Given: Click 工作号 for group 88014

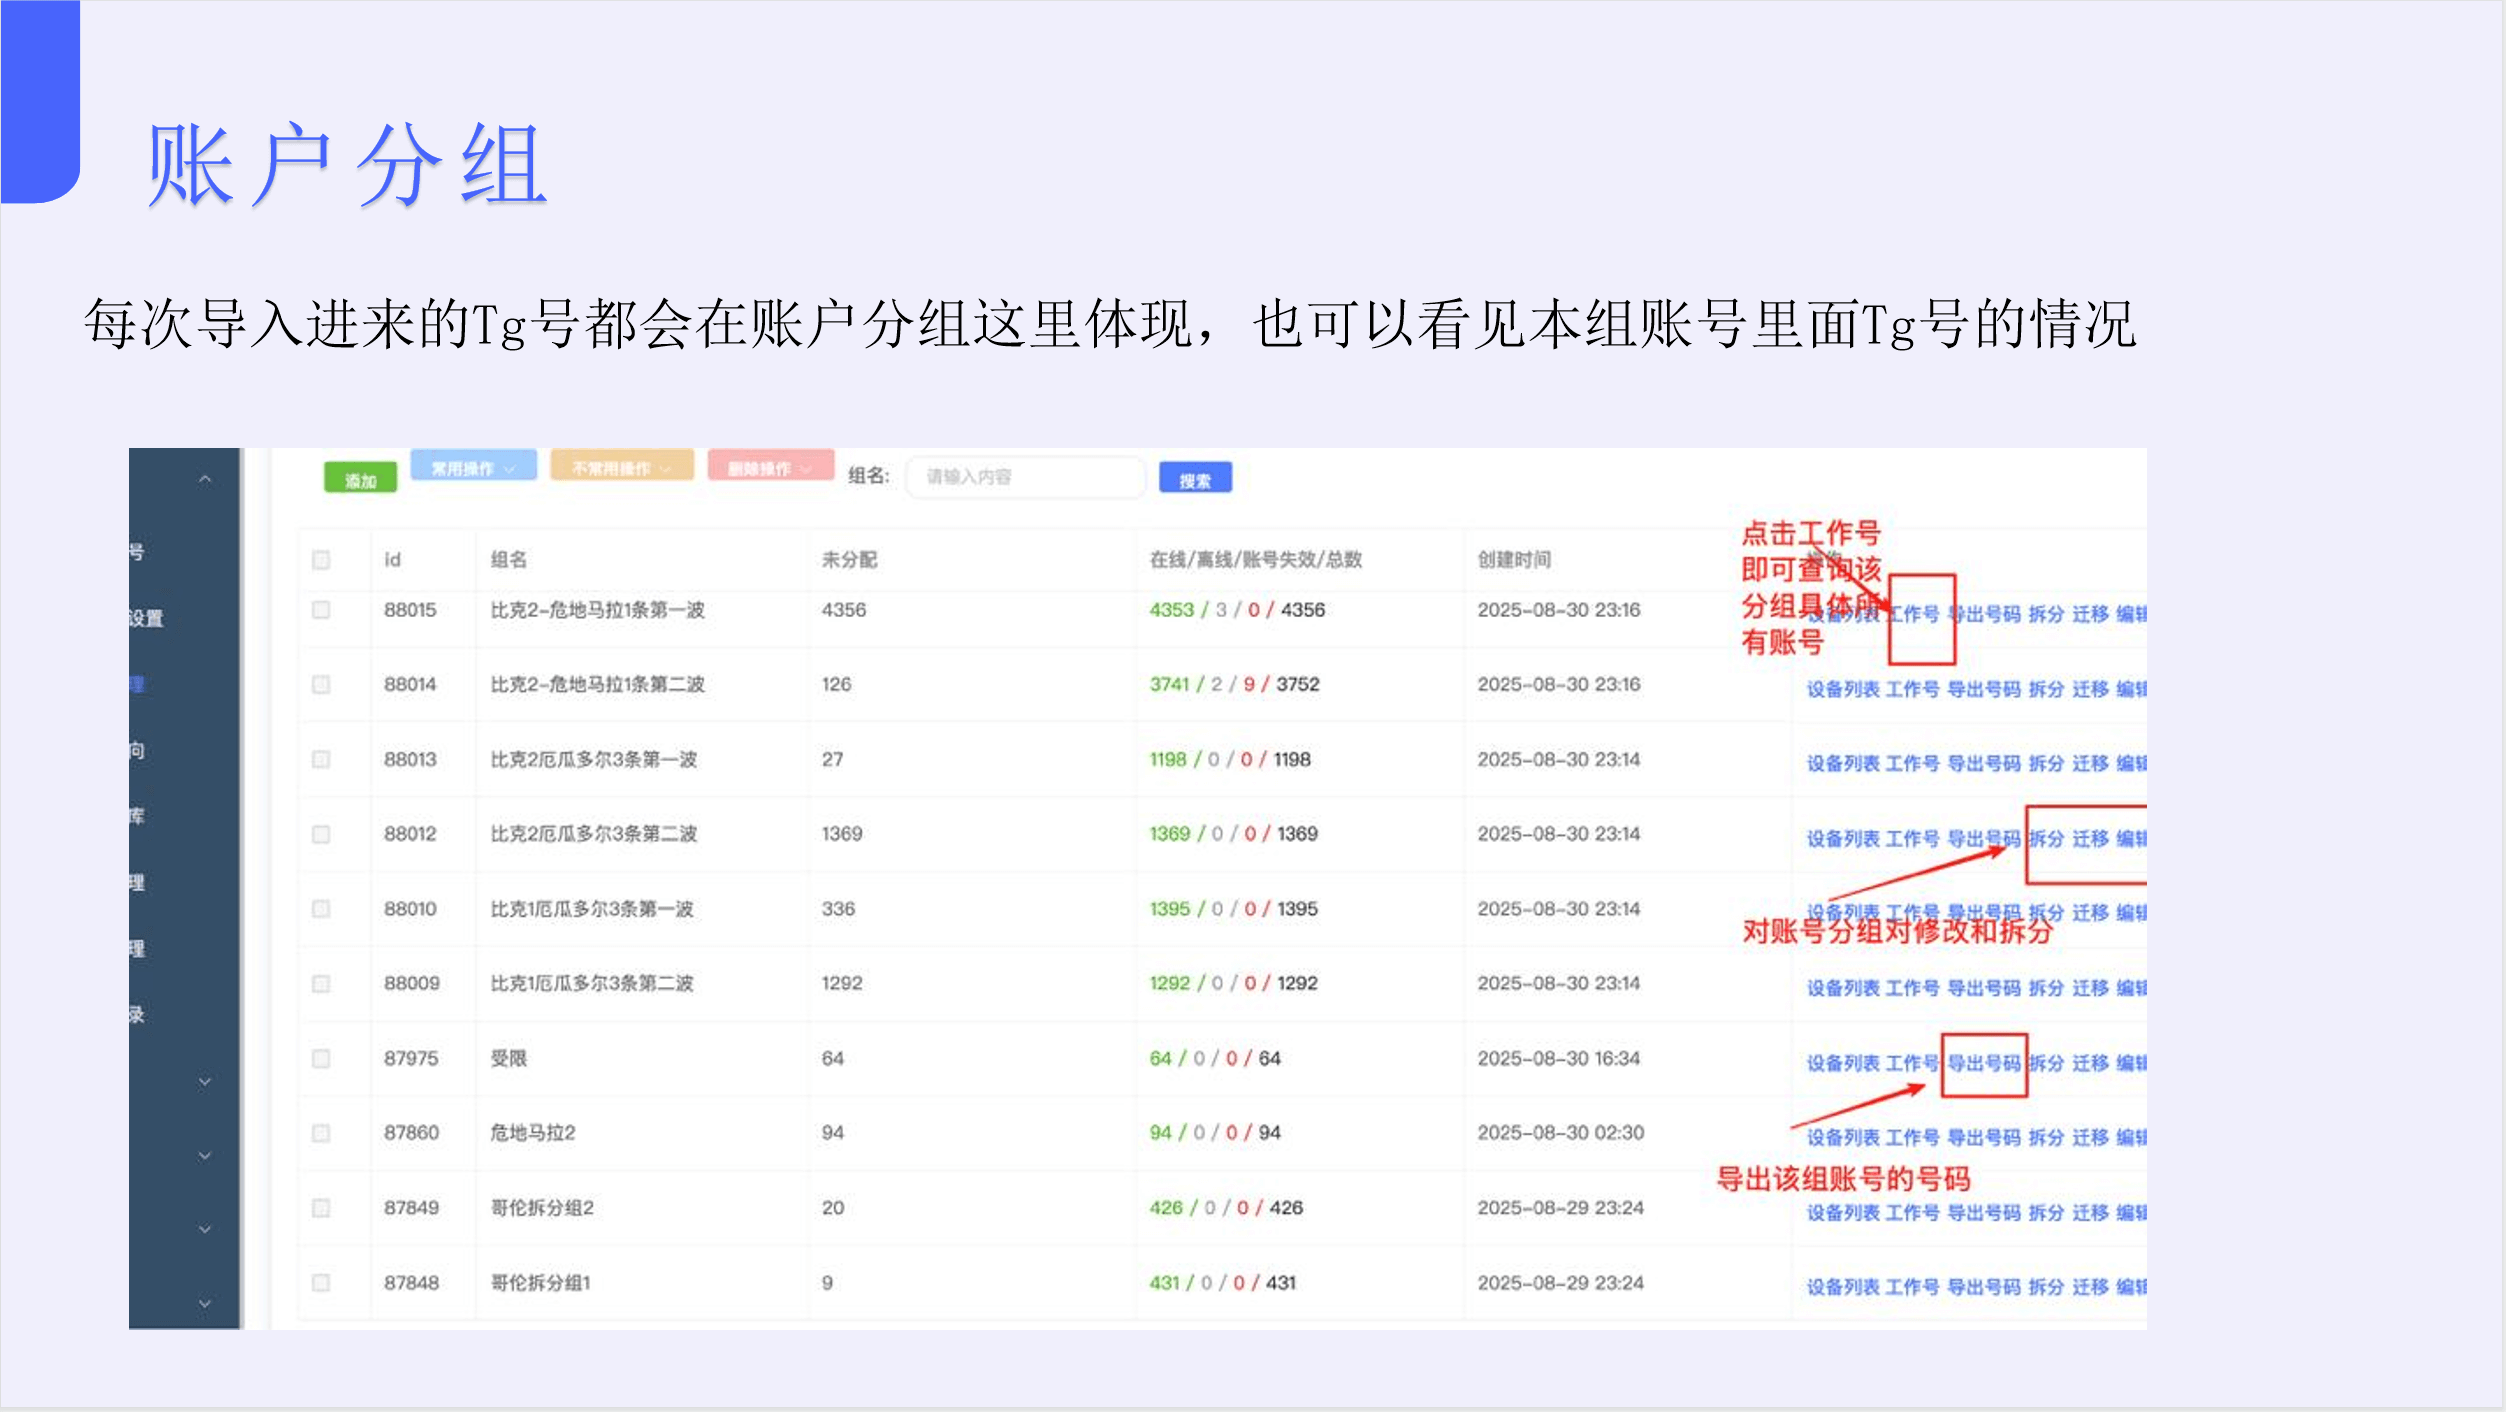Looking at the screenshot, I should 1916,692.
